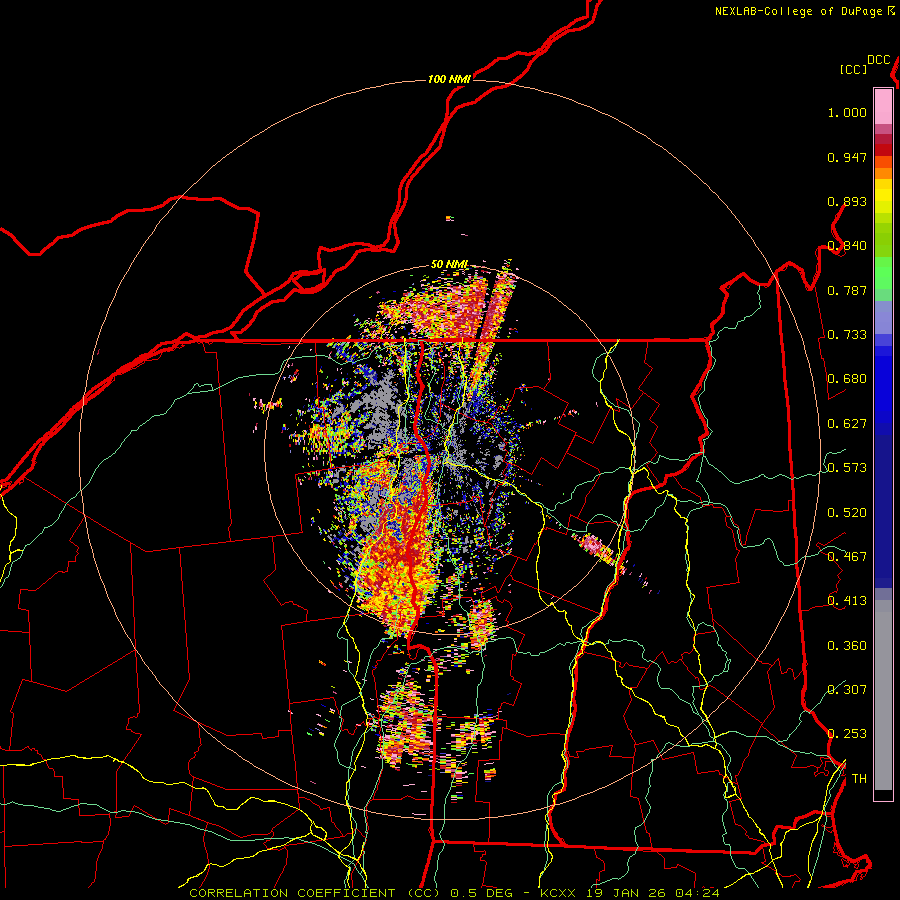The height and width of the screenshot is (900, 900).
Task: Click the NEXLAB-College of DuPage header text
Action: [805, 11]
